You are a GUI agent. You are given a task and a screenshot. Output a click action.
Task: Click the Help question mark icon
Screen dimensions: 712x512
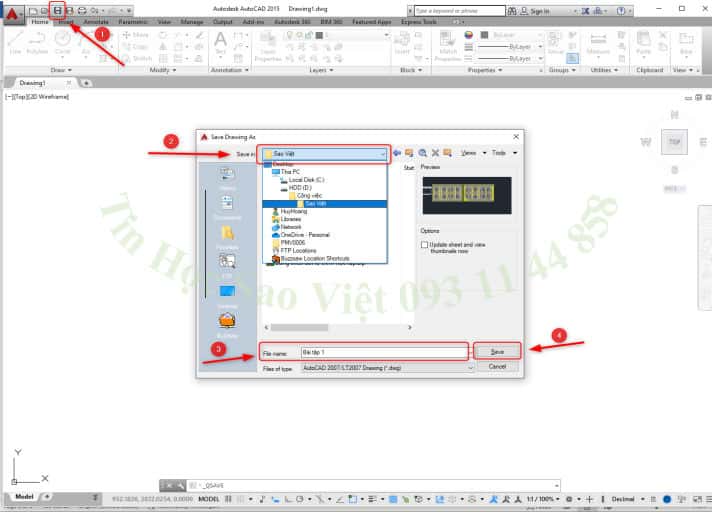click(621, 11)
